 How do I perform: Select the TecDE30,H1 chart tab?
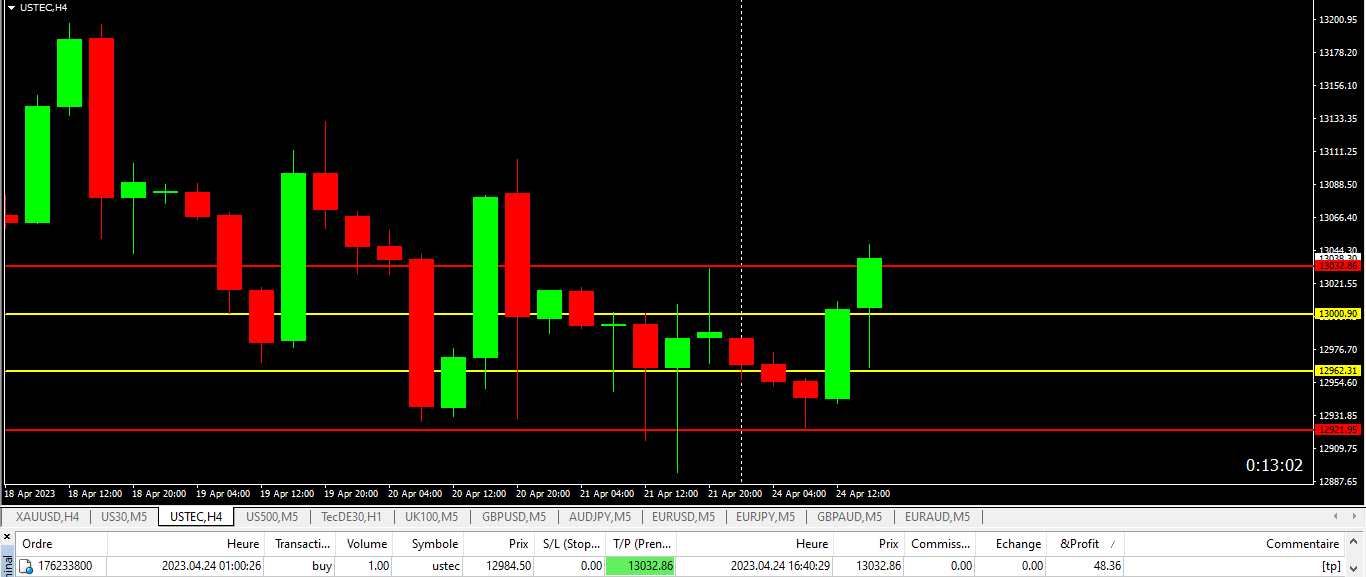[x=351, y=517]
